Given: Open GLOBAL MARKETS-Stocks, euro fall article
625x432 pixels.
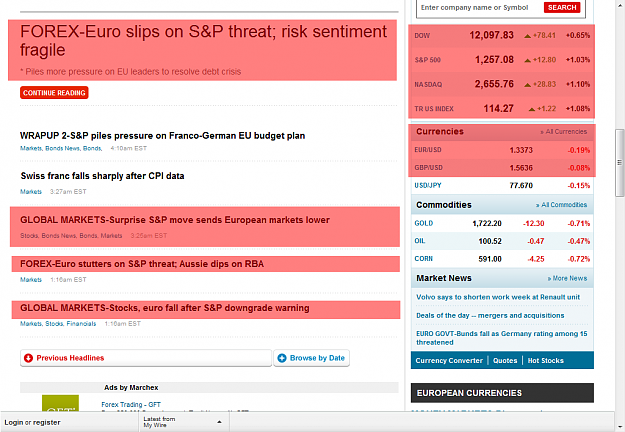Looking at the screenshot, I should 165,308.
